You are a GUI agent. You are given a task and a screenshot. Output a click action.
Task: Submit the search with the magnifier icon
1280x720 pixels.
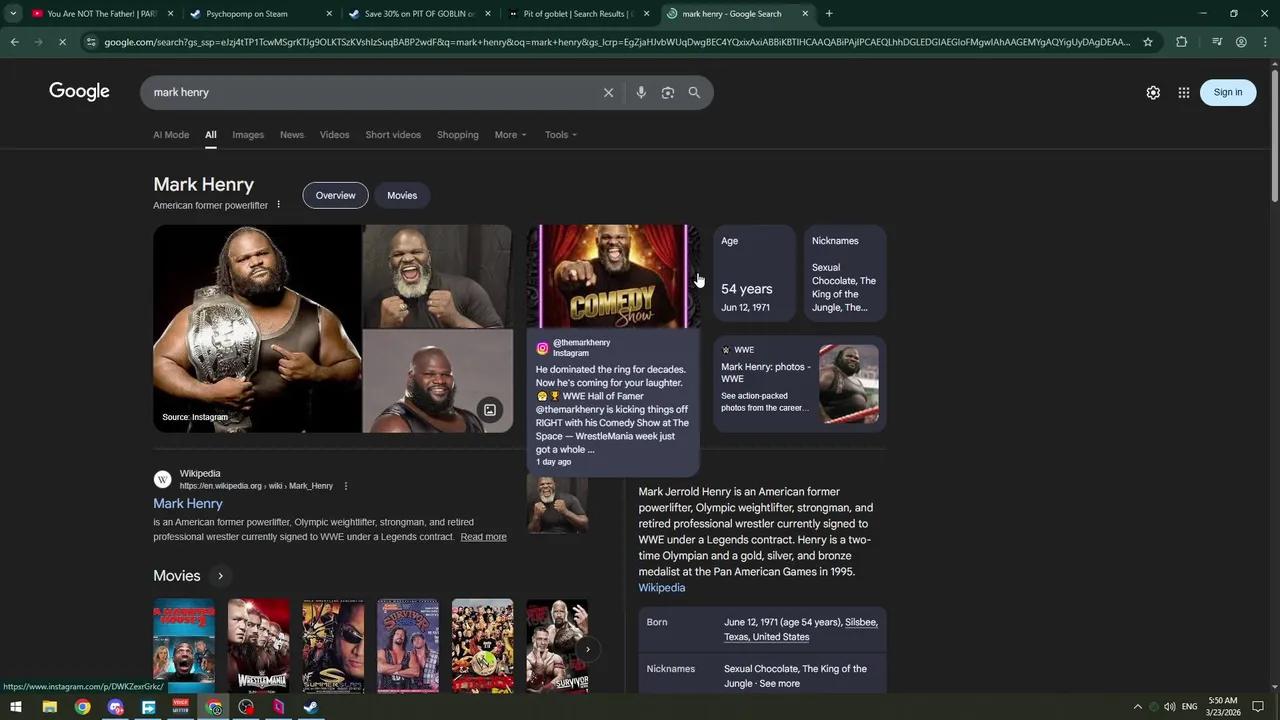click(x=694, y=92)
